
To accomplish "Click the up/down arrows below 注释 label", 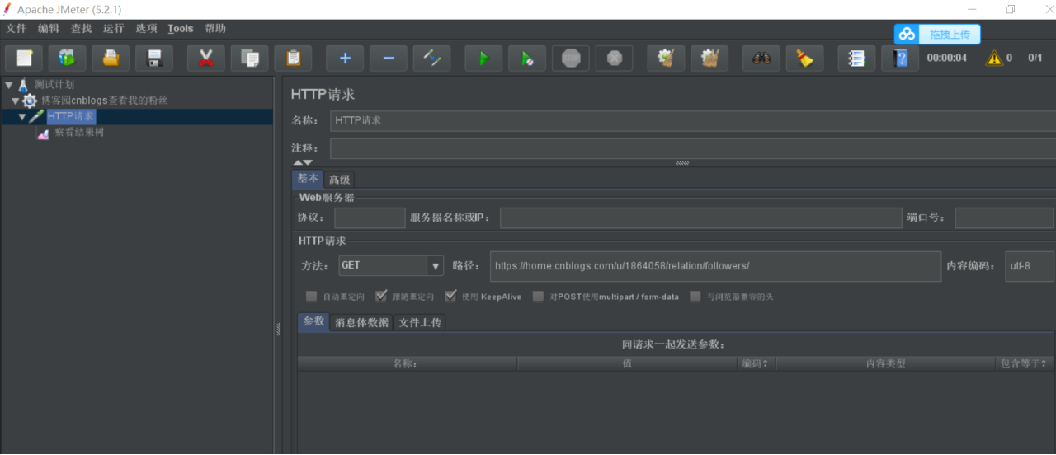I will point(302,163).
